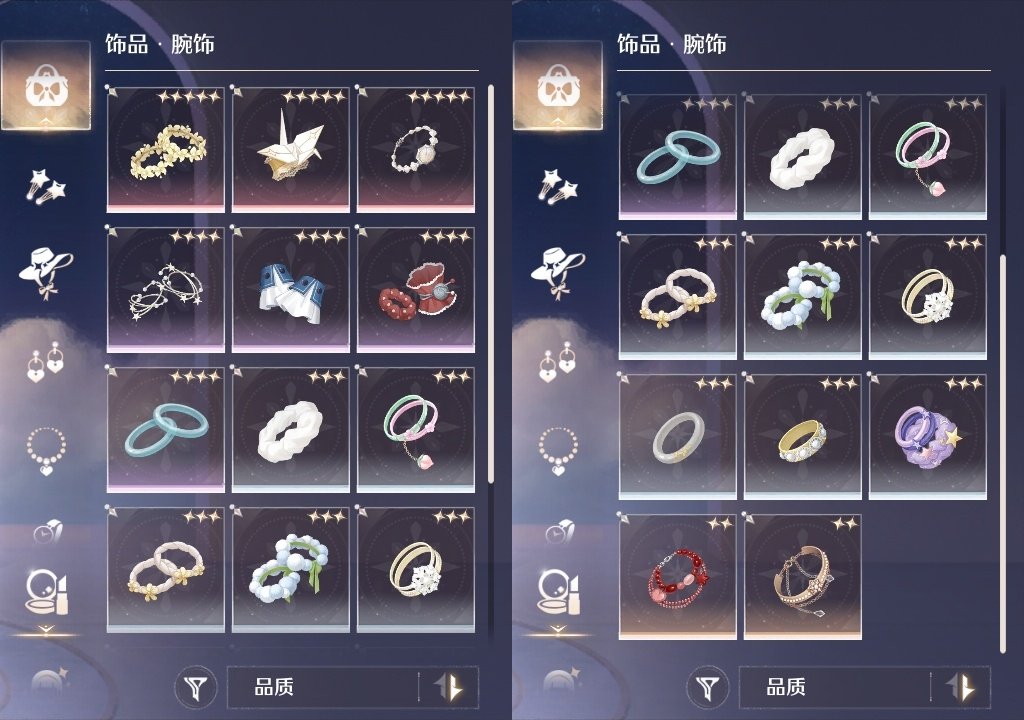Viewport: 1024px width, 720px height.
Task: Open the makeup compact and lipstick category in left panel
Action: 46,593
